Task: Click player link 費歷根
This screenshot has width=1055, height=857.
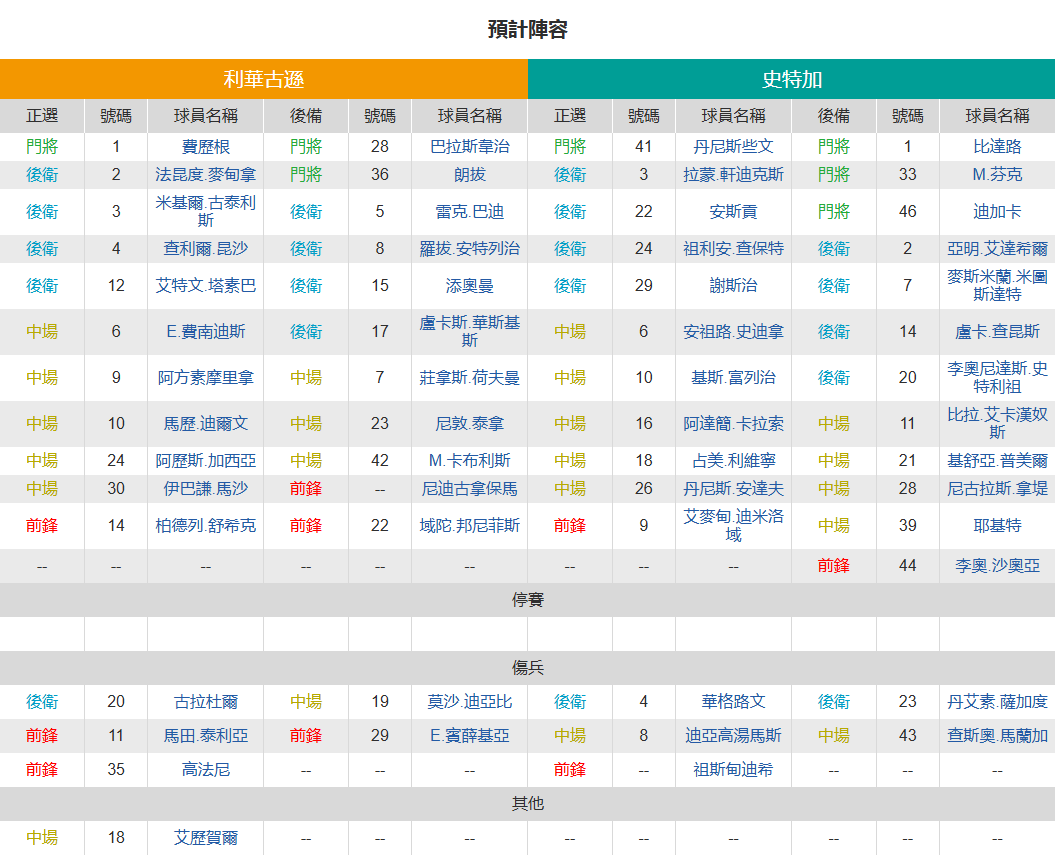Action: tap(205, 147)
